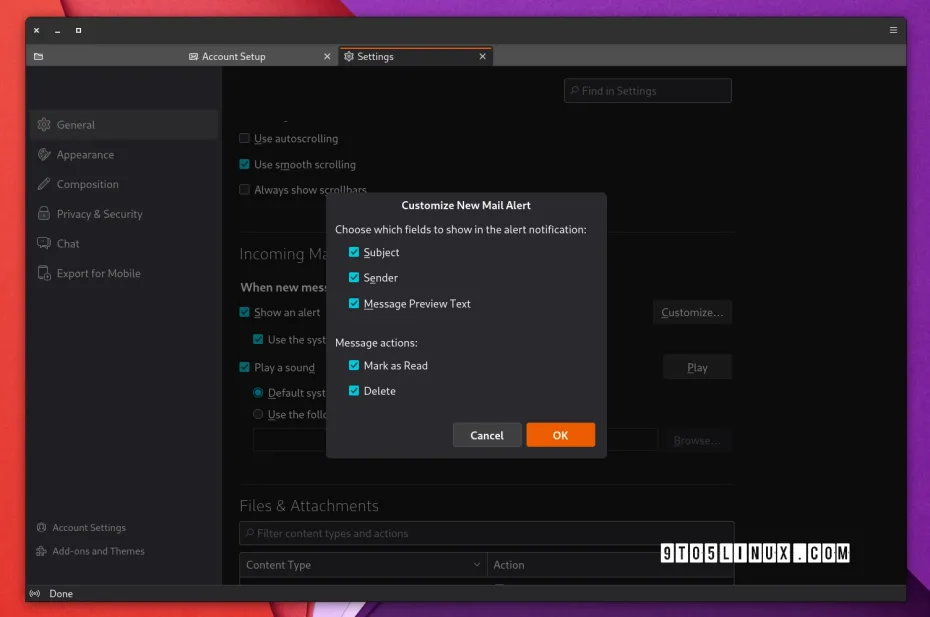Click the Account Settings icon

[41, 527]
